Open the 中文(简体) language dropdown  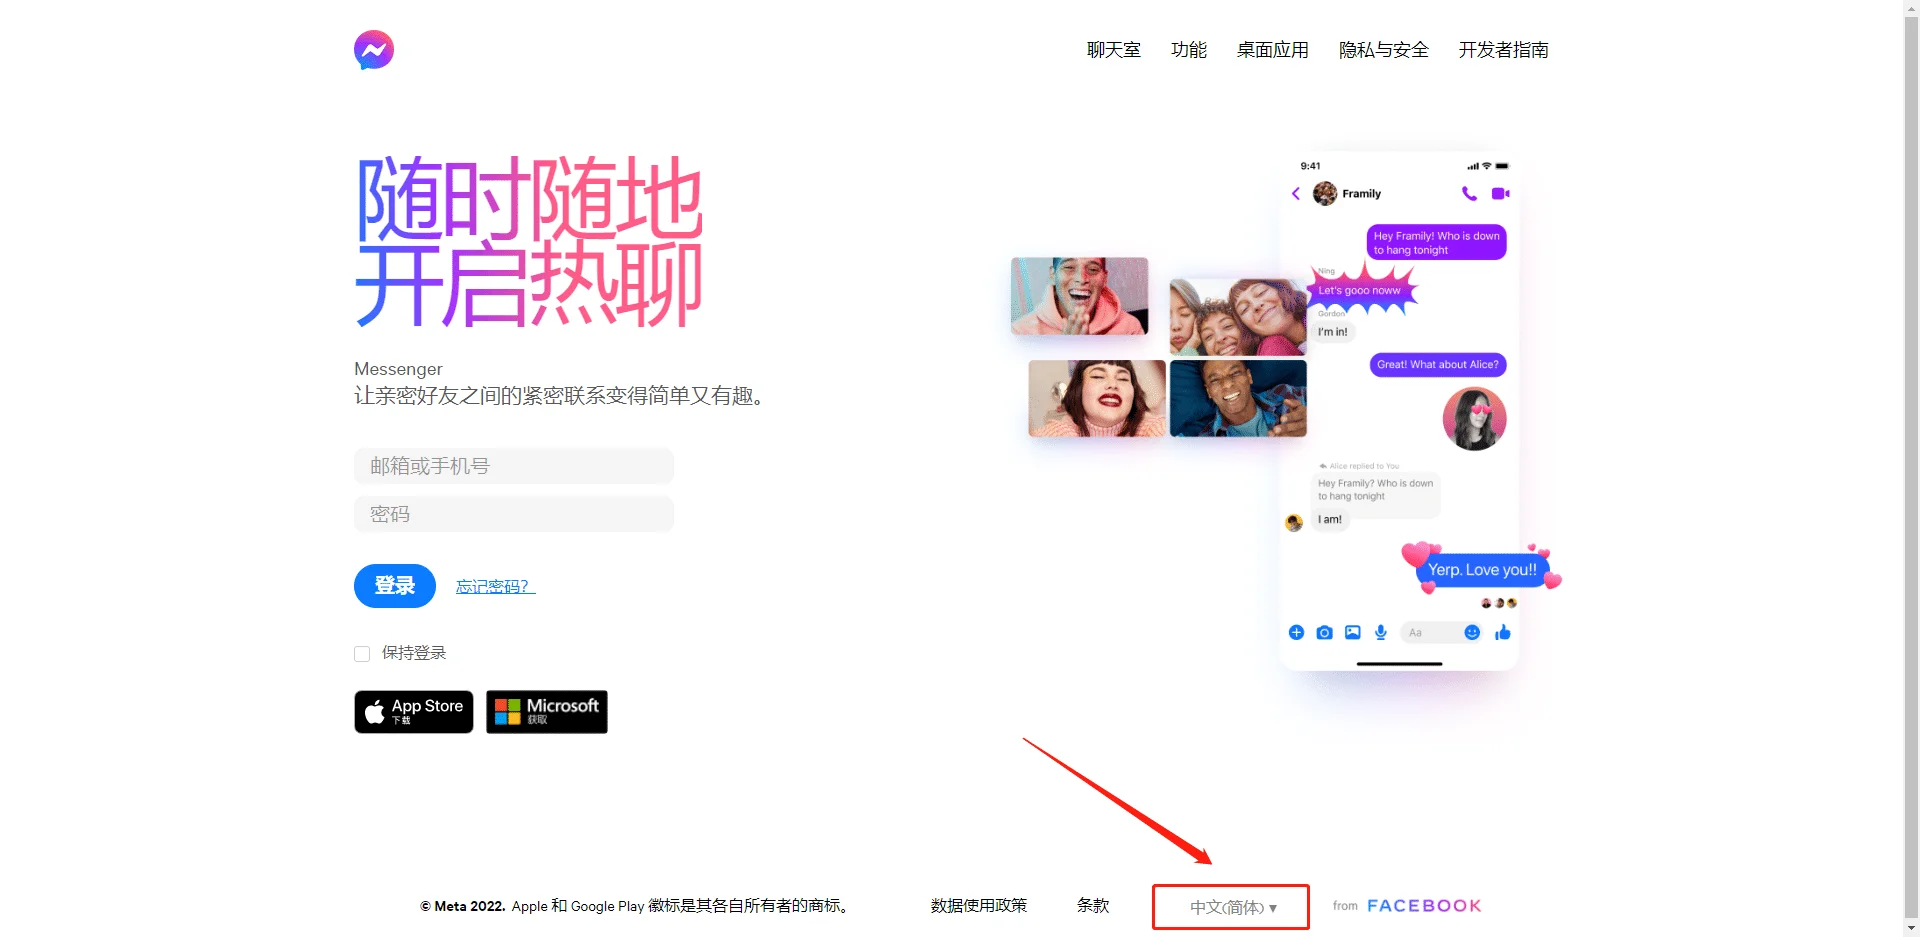tap(1232, 907)
